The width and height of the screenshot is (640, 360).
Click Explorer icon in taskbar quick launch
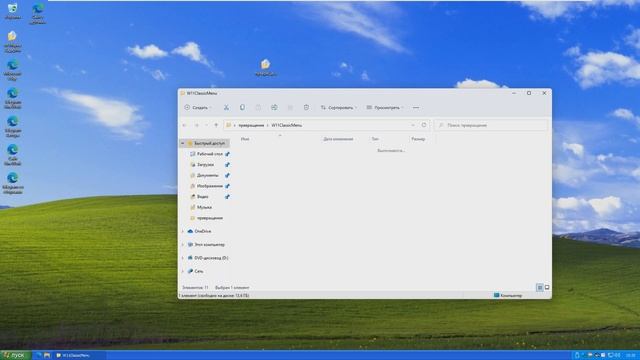click(x=47, y=356)
